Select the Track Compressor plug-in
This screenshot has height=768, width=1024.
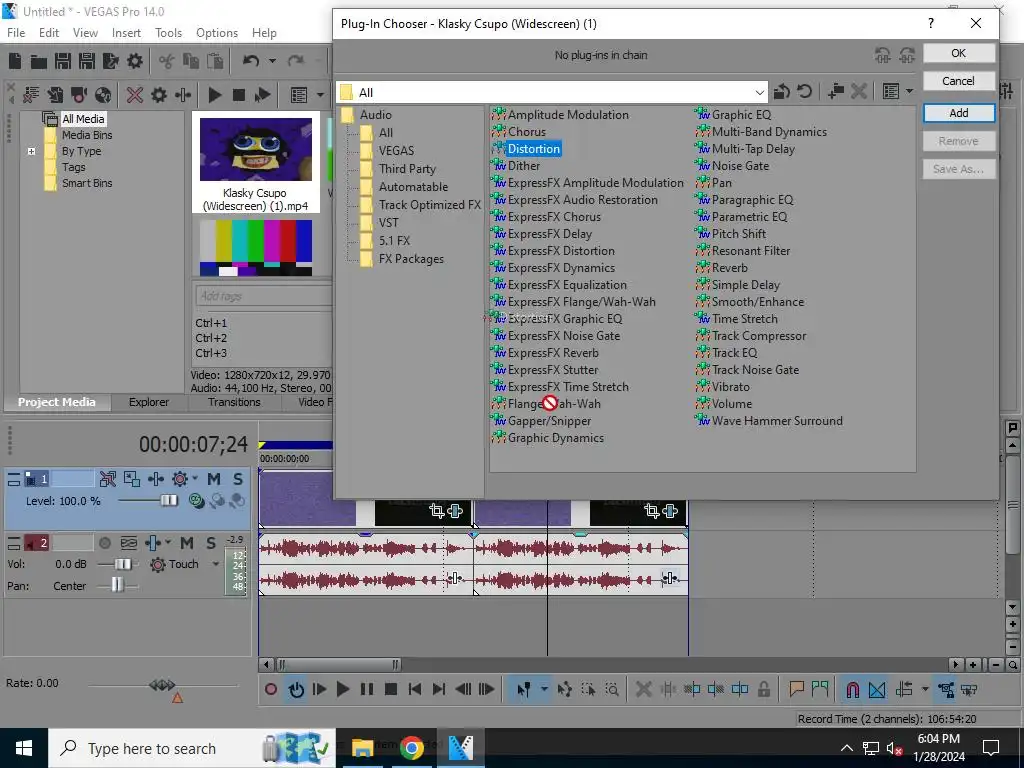coord(759,336)
